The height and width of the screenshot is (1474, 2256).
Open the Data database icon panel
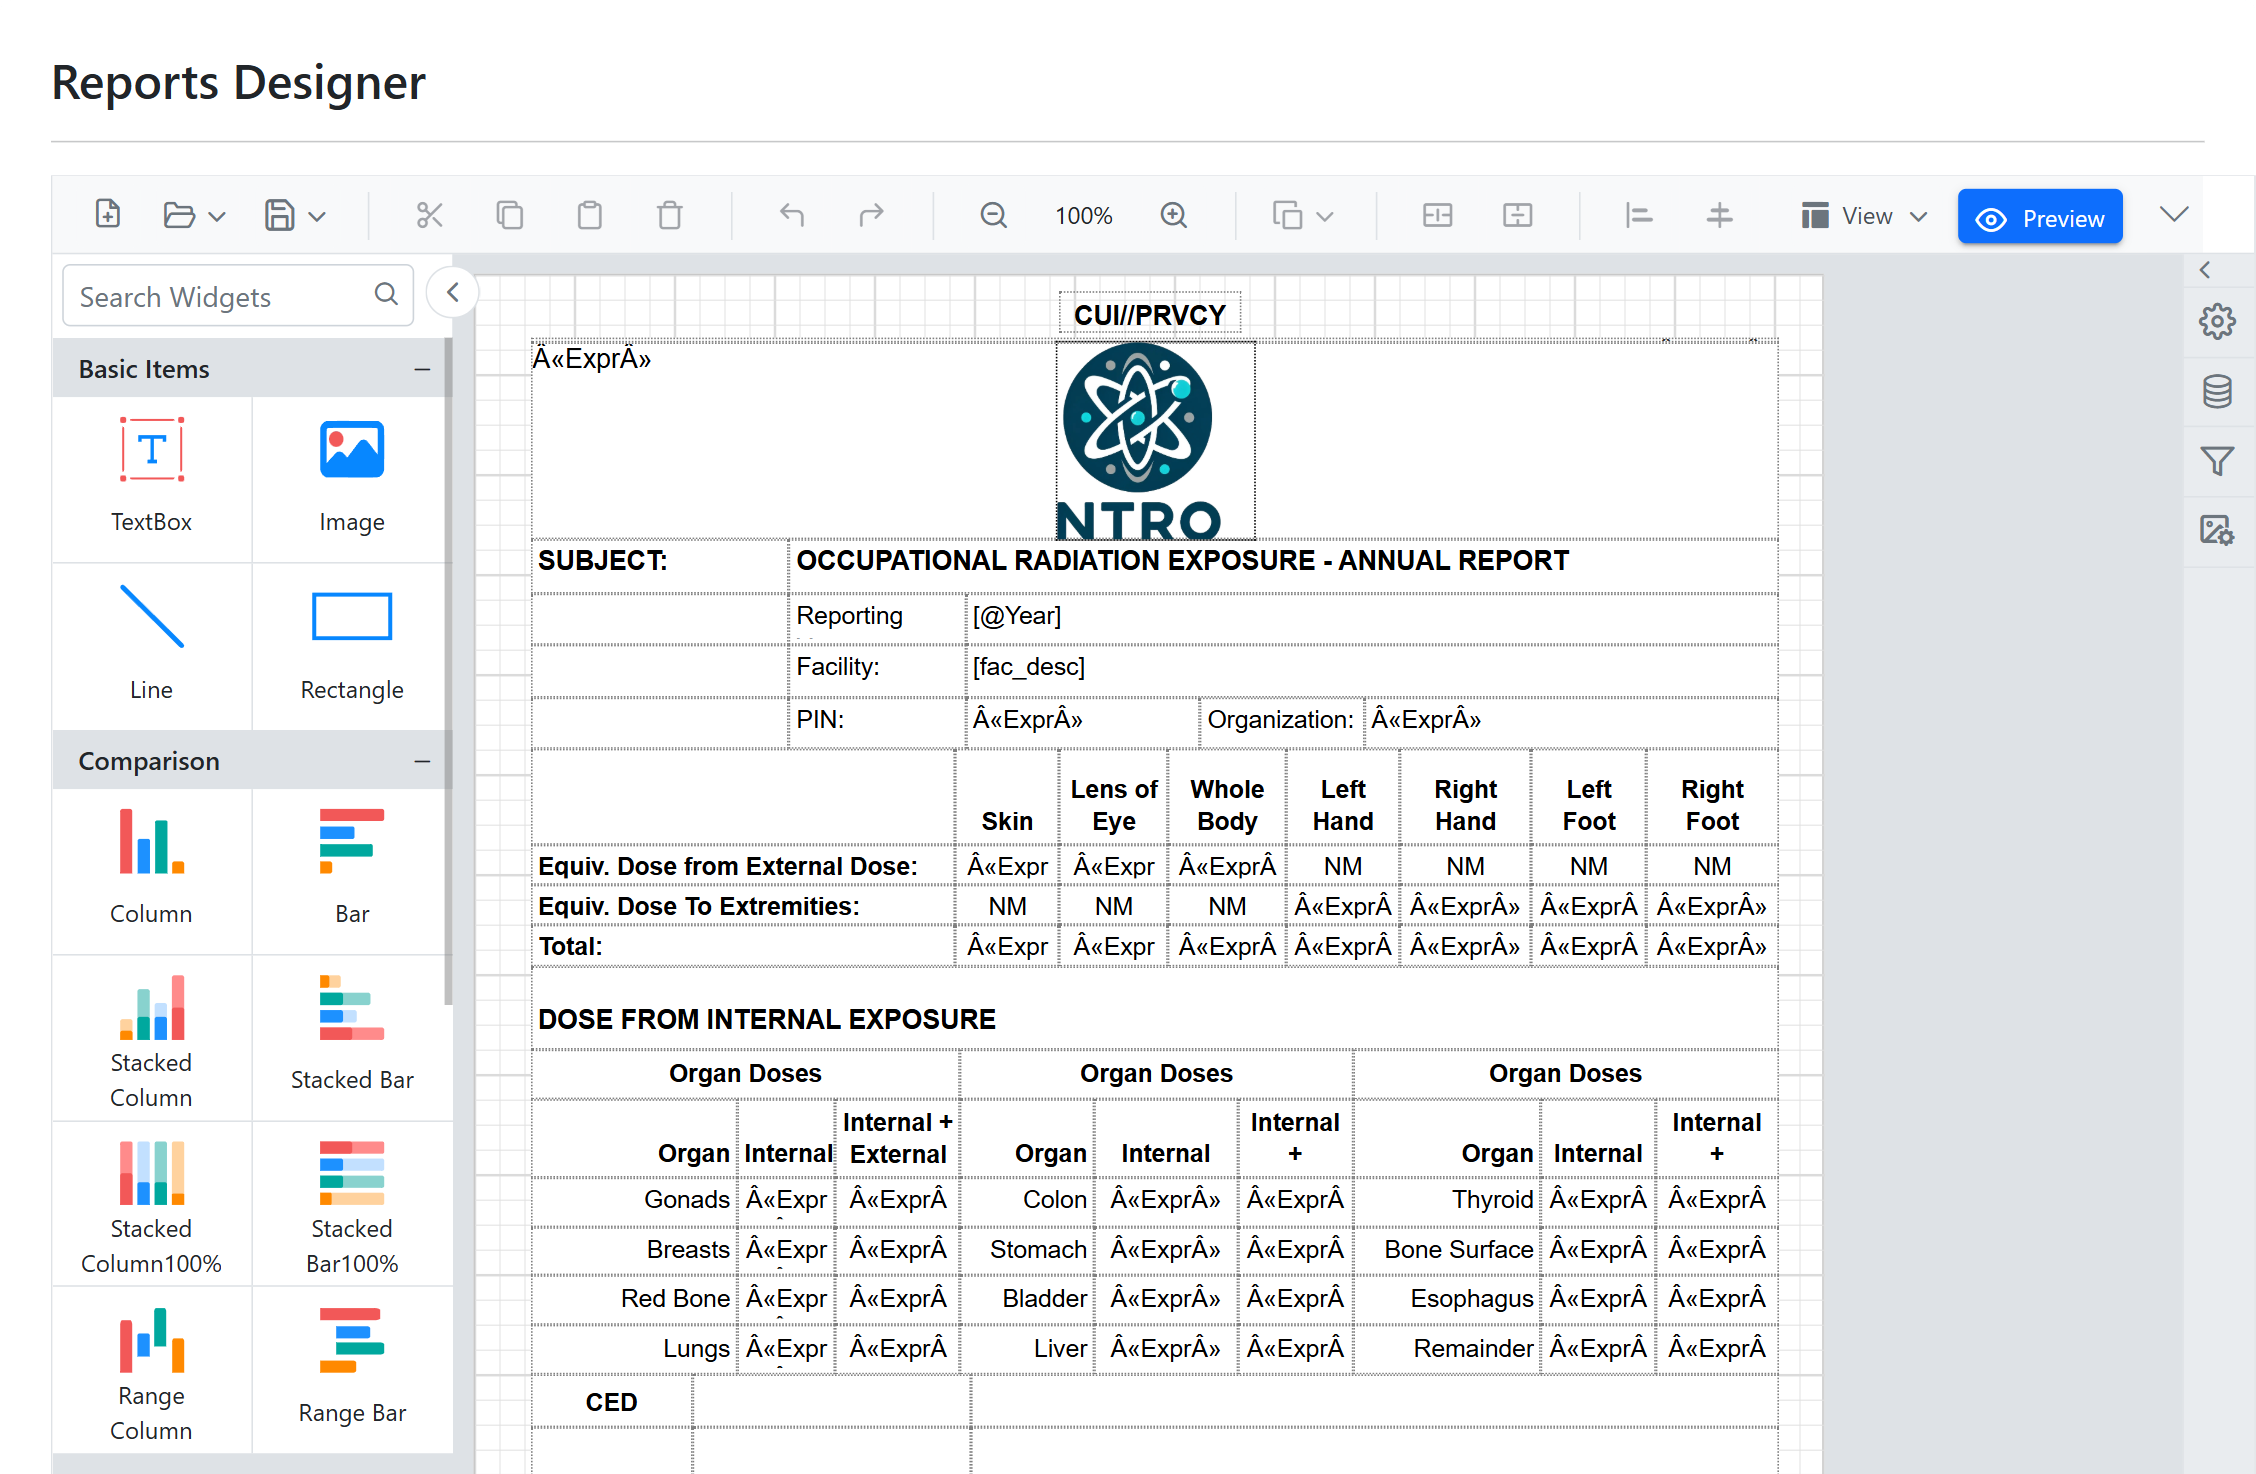pyautogui.click(x=2217, y=392)
